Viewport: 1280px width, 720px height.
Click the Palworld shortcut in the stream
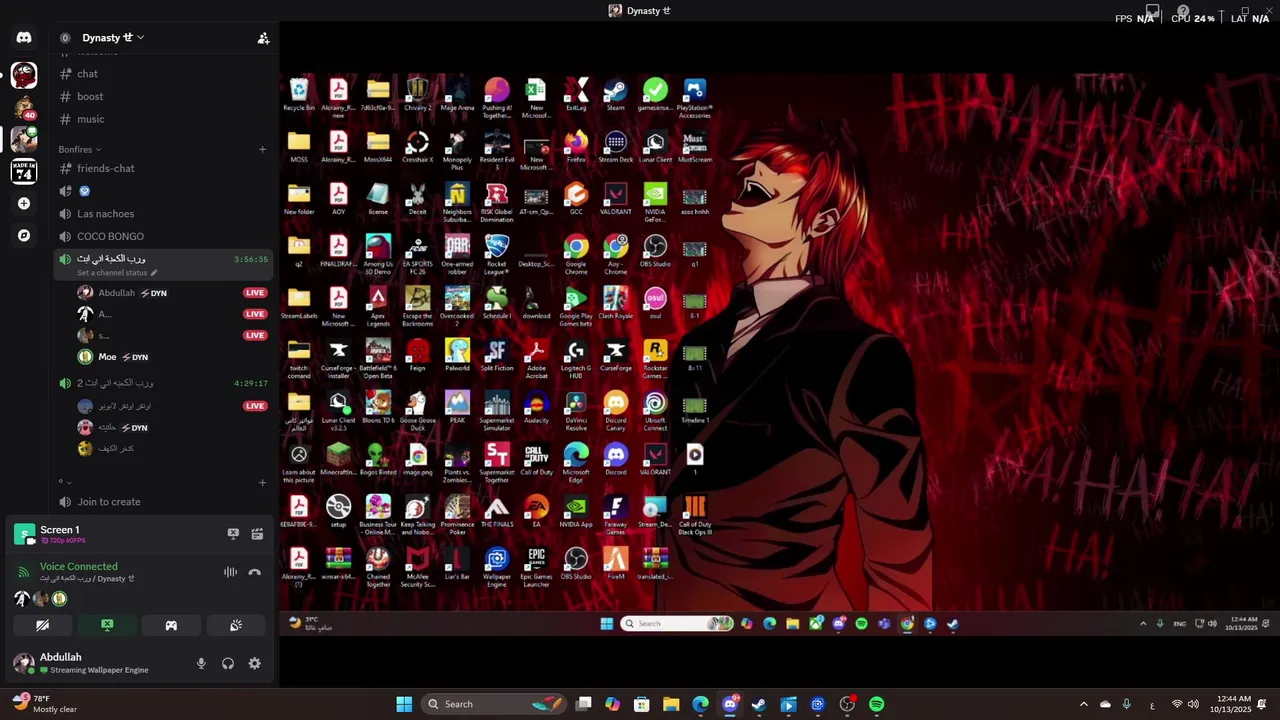457,355
